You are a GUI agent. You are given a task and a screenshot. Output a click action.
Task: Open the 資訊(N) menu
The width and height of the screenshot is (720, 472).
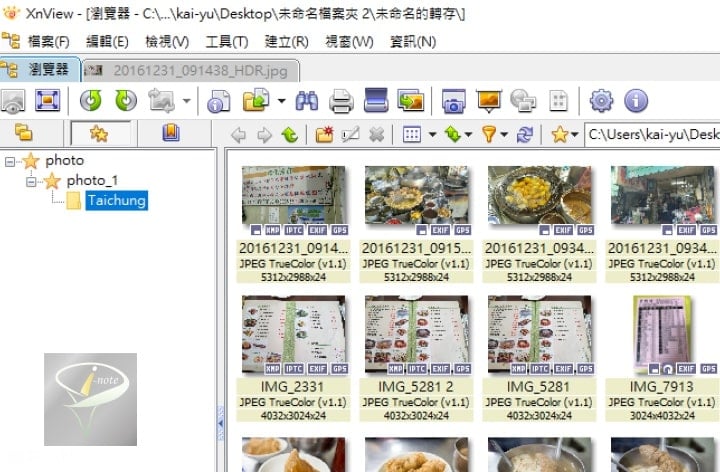click(413, 42)
